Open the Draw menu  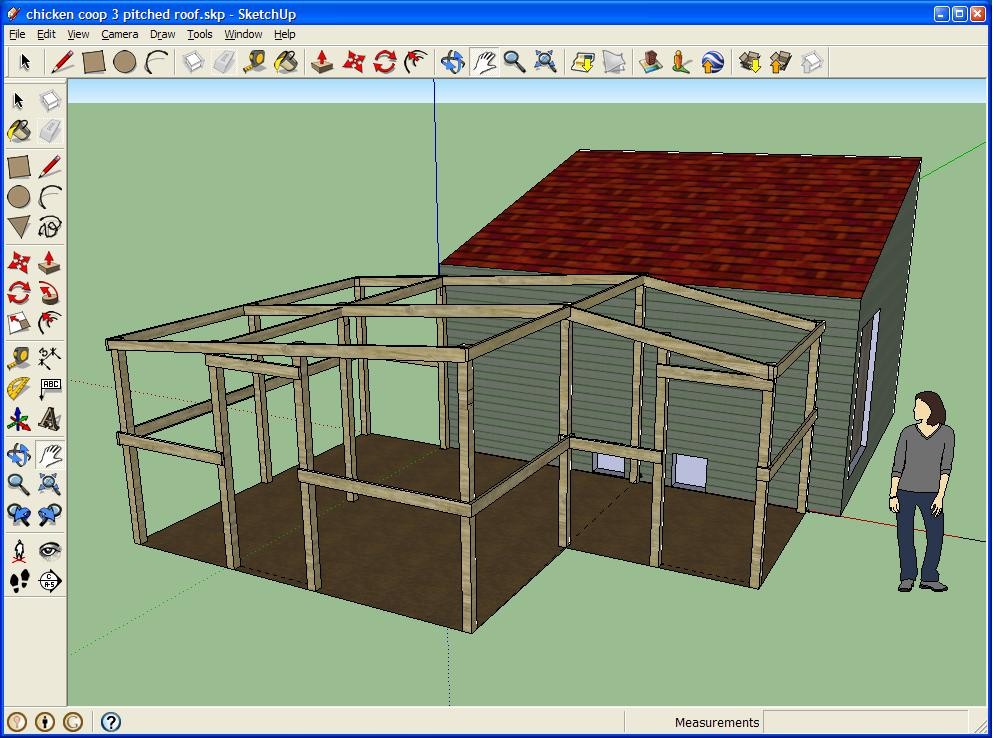click(x=163, y=34)
